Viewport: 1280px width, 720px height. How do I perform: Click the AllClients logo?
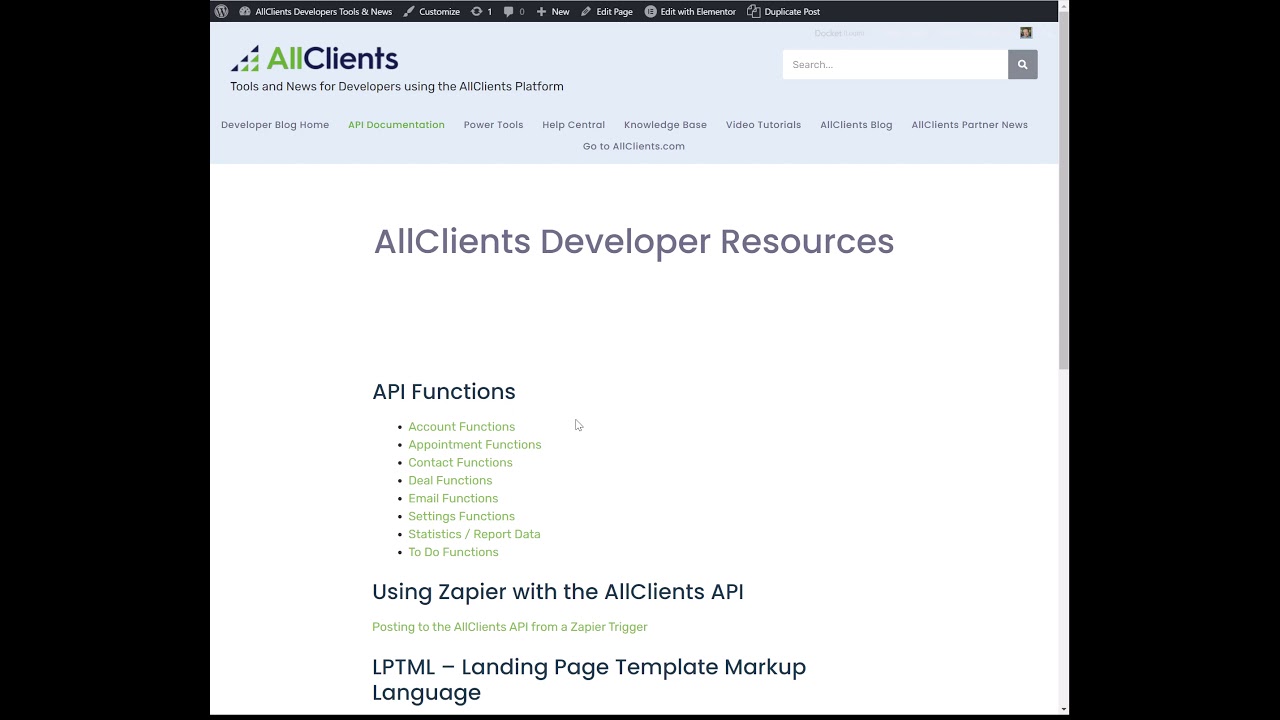pos(314,58)
